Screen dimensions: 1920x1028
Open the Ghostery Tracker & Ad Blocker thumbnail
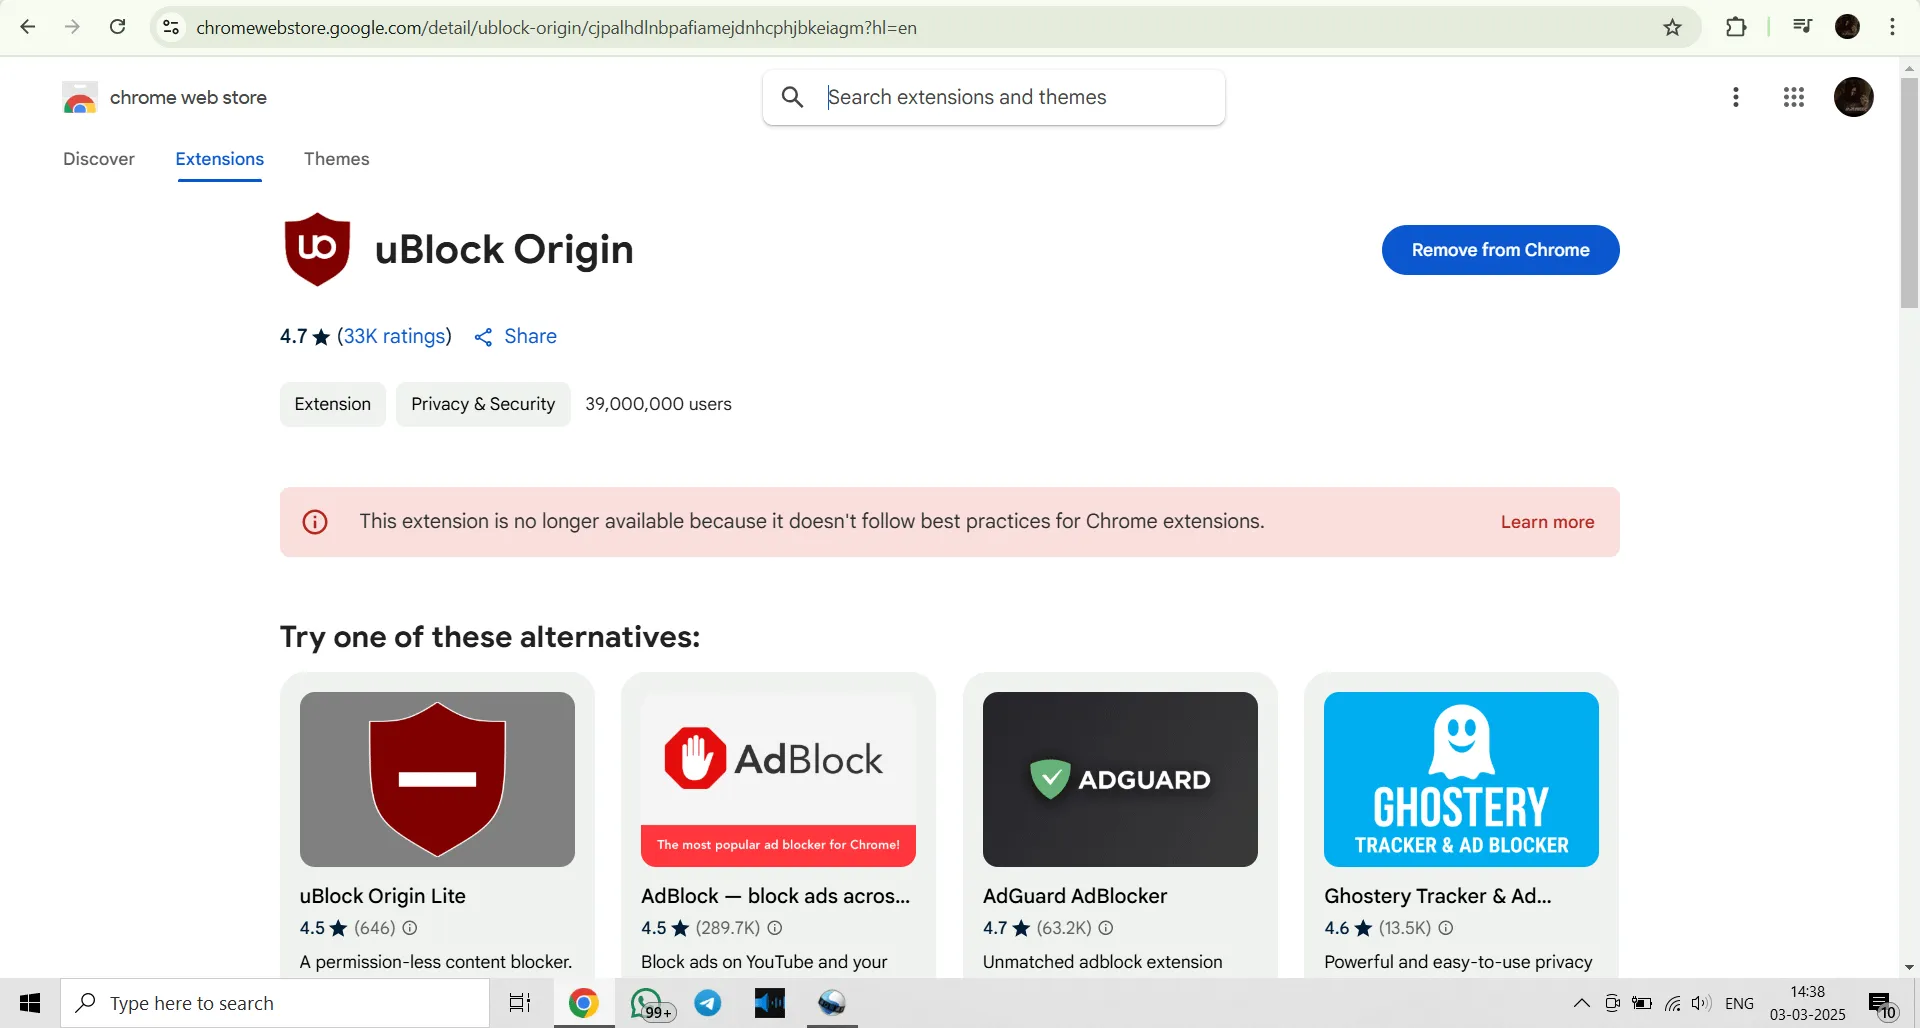[1461, 779]
